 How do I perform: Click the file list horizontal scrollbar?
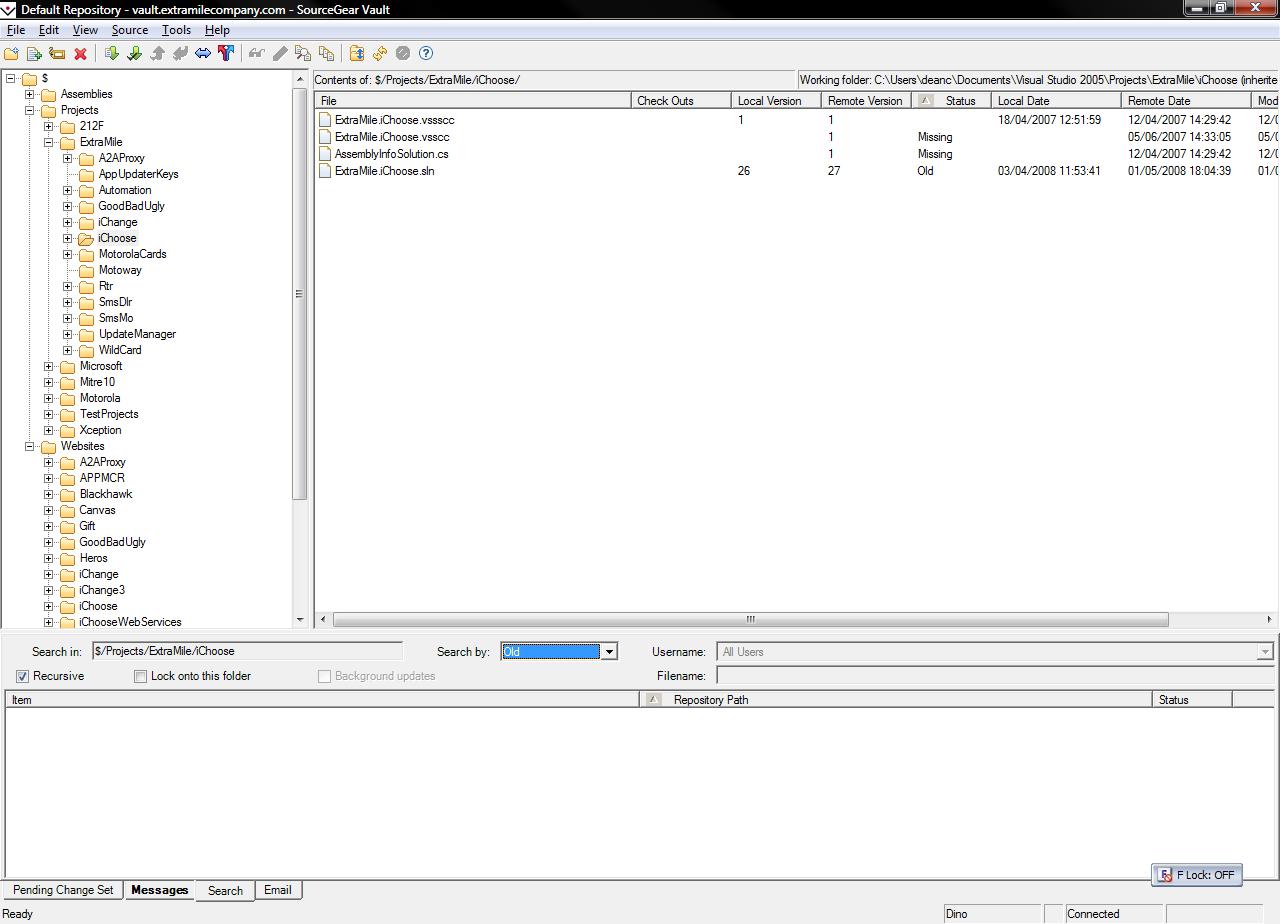(750, 619)
